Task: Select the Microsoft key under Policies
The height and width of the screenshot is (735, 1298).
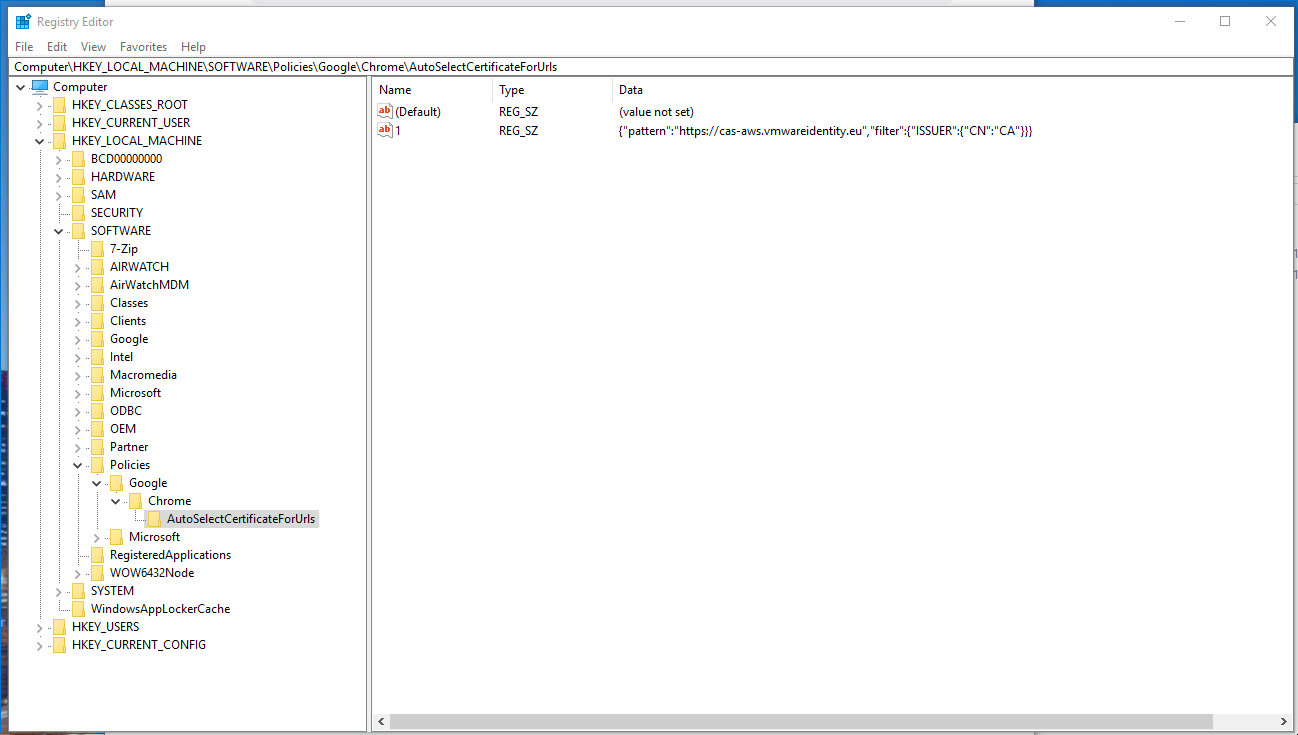Action: (x=154, y=537)
